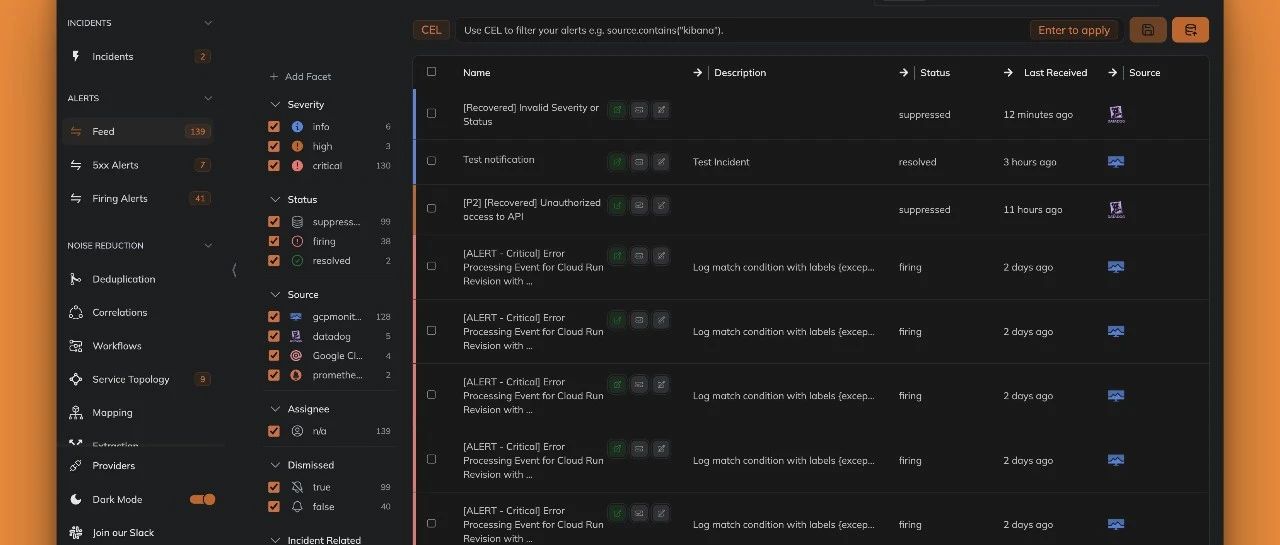
Task: Click the CEL badge
Action: (x=431, y=30)
